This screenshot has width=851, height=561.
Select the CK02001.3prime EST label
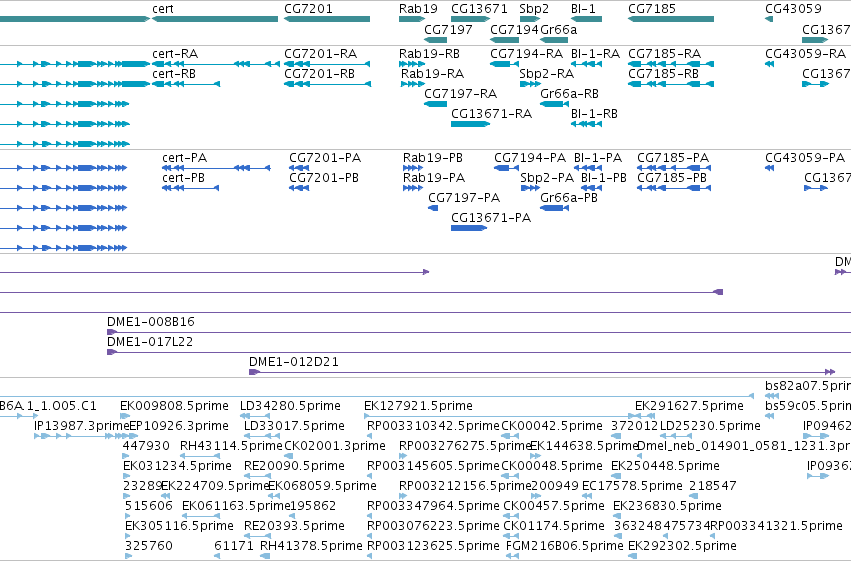pos(335,446)
